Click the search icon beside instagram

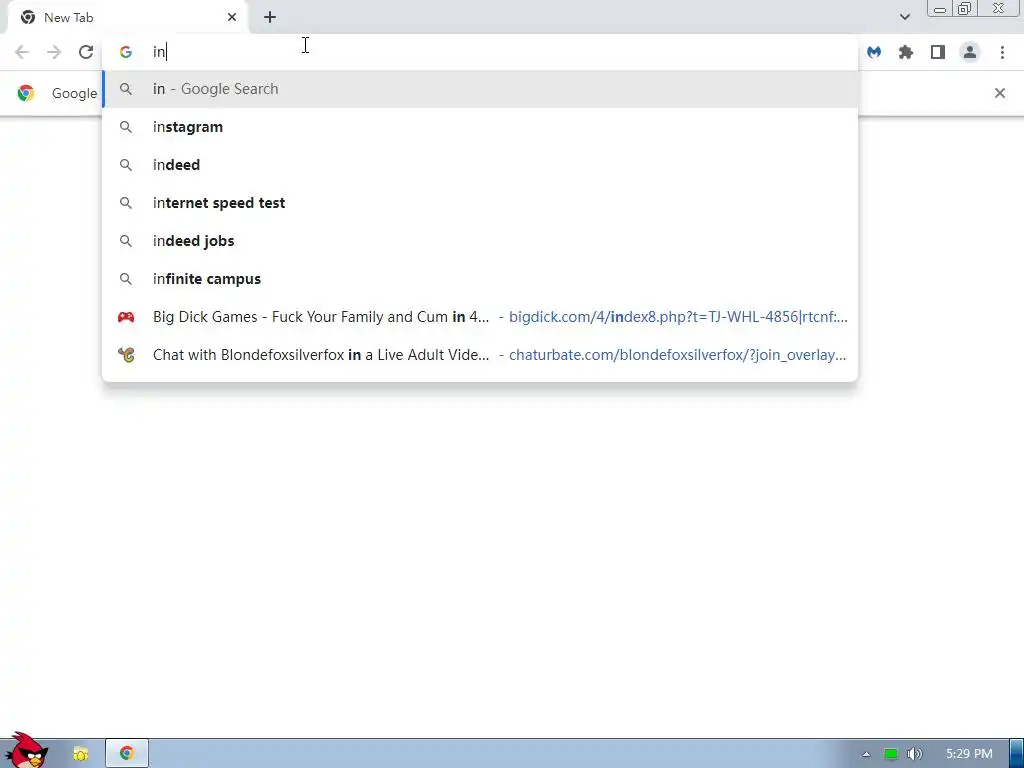[126, 127]
